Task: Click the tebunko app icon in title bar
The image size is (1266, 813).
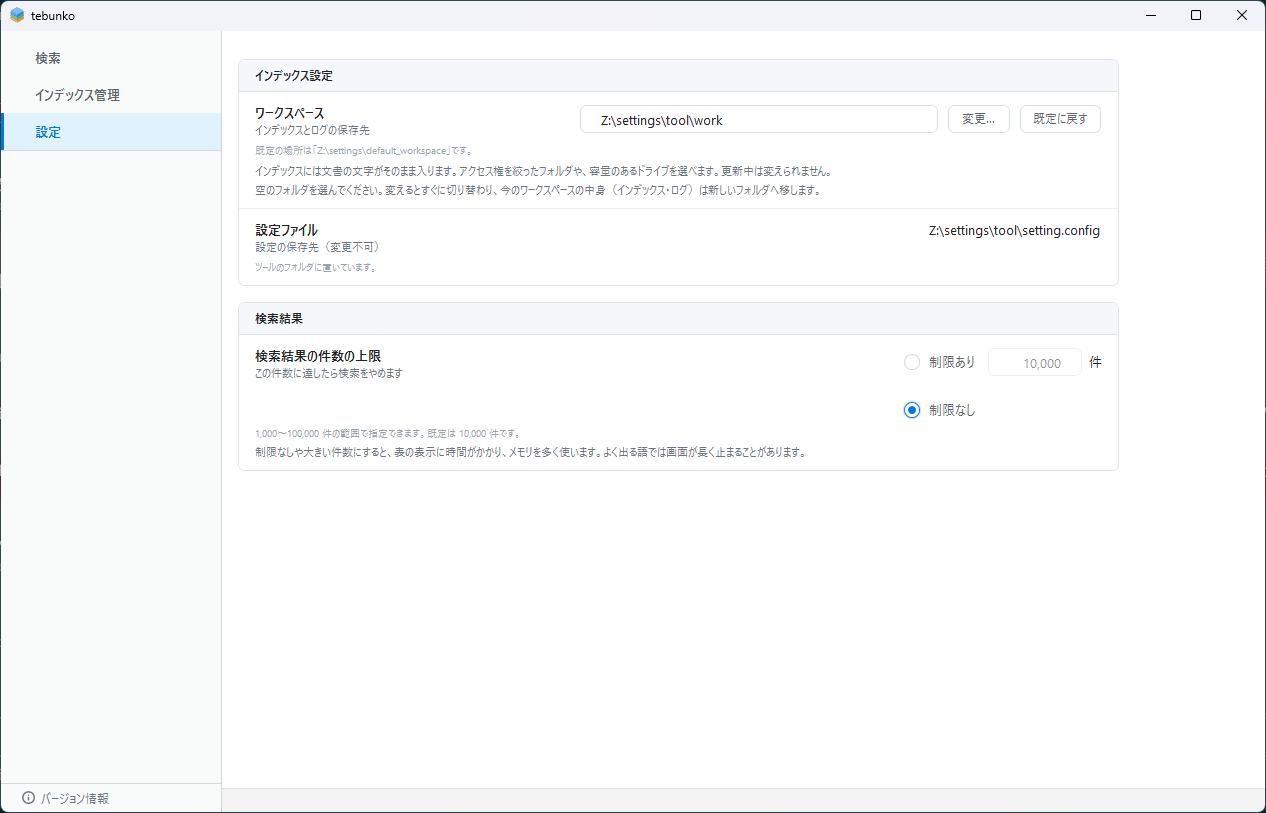Action: (x=17, y=15)
